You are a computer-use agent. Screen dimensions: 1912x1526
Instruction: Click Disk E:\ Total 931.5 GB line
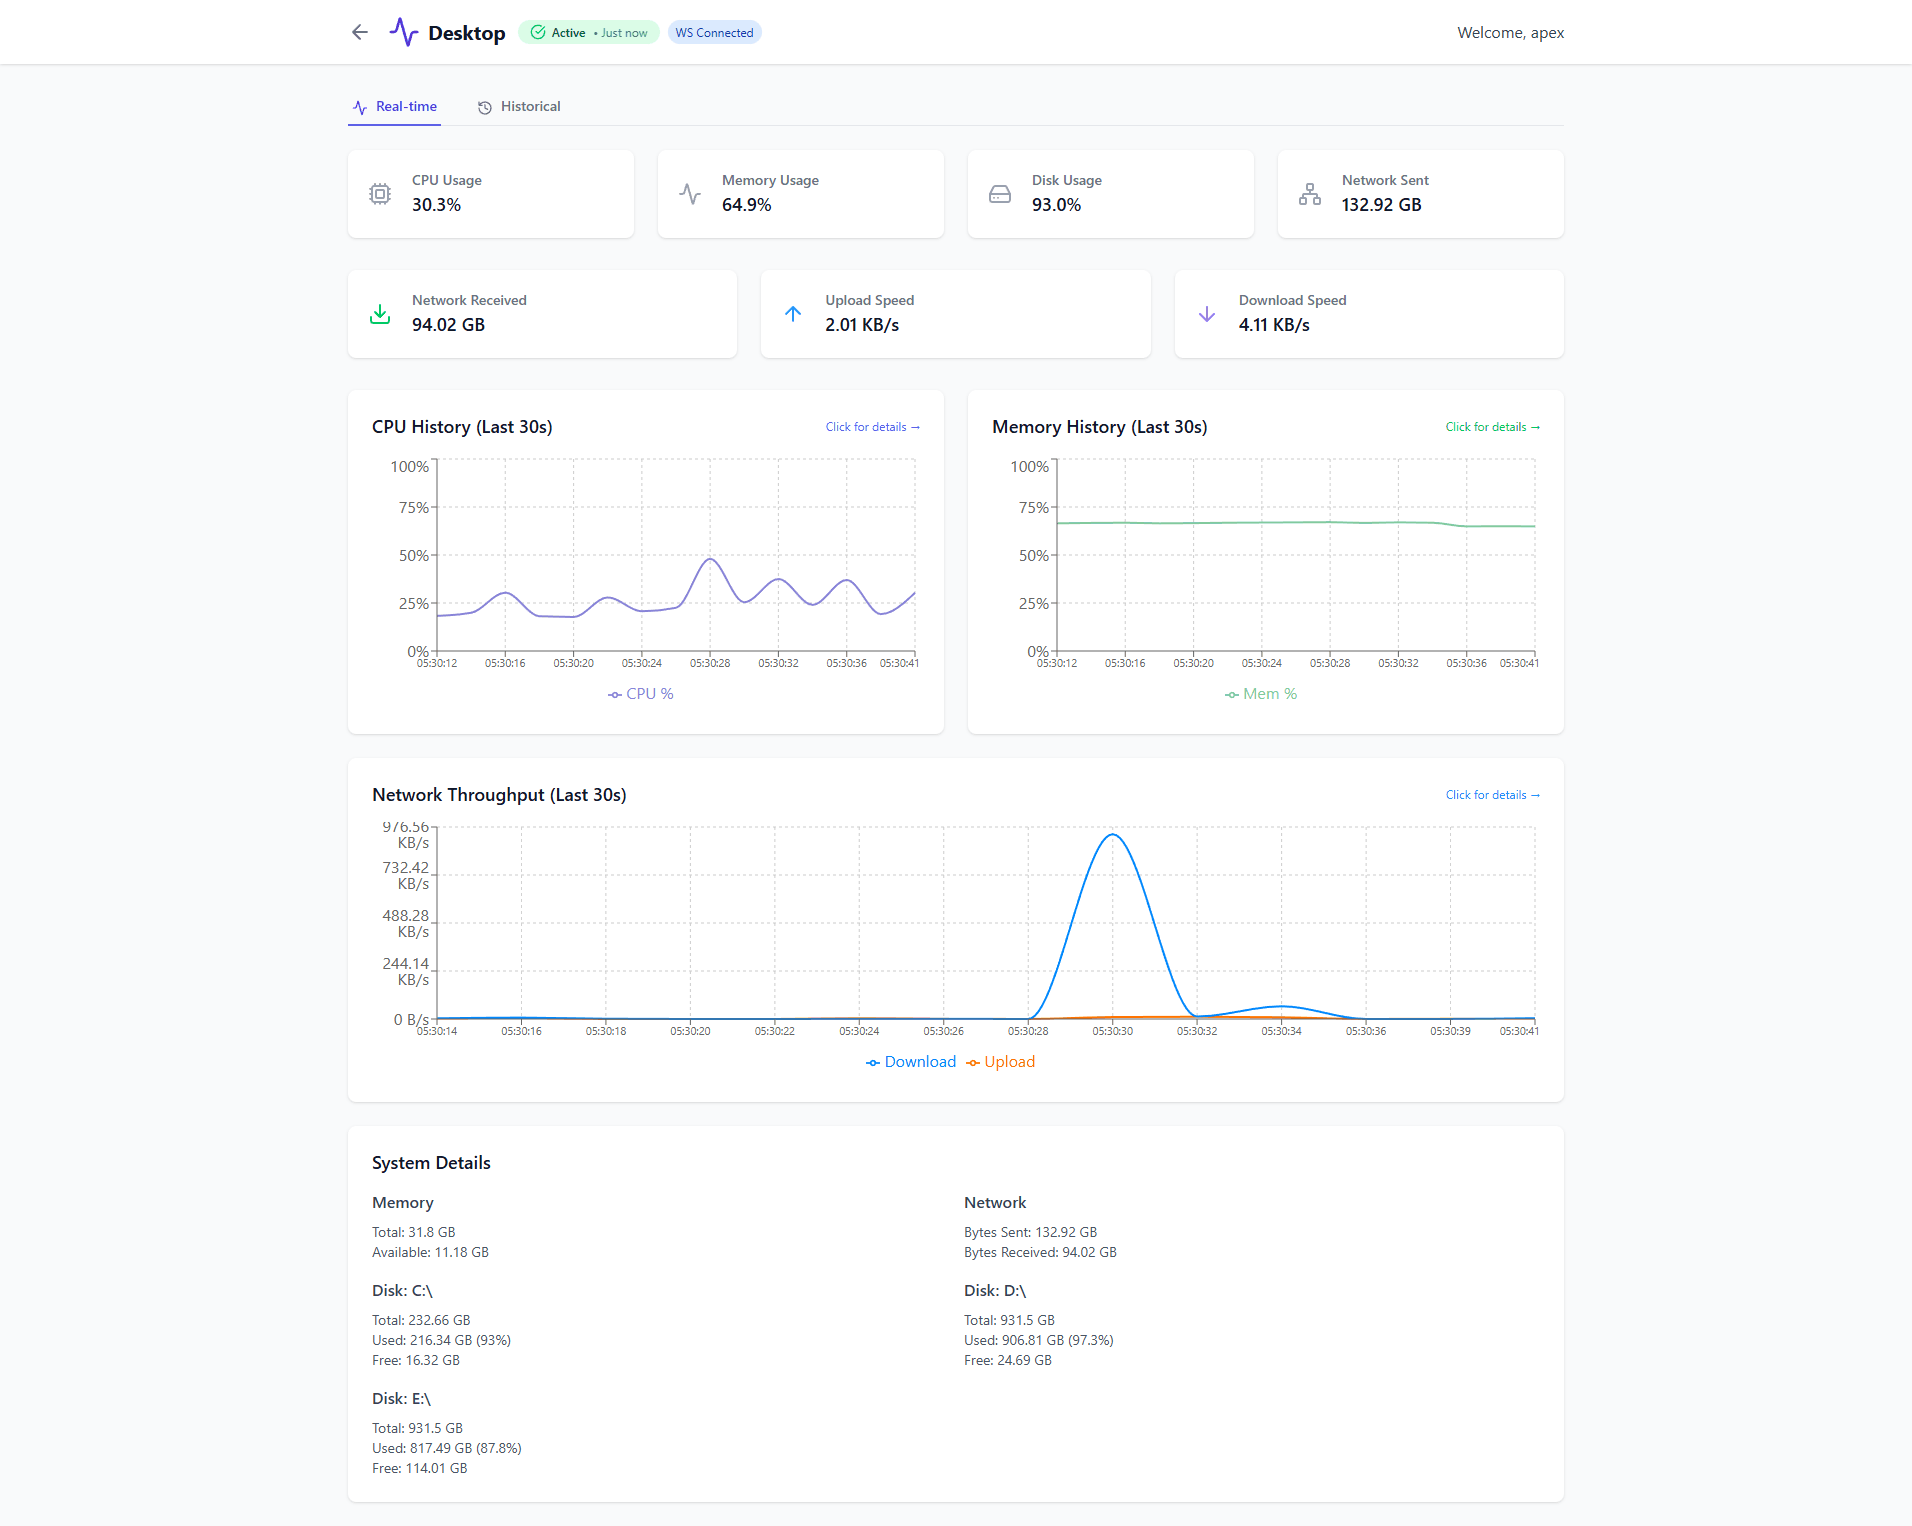tap(417, 1428)
